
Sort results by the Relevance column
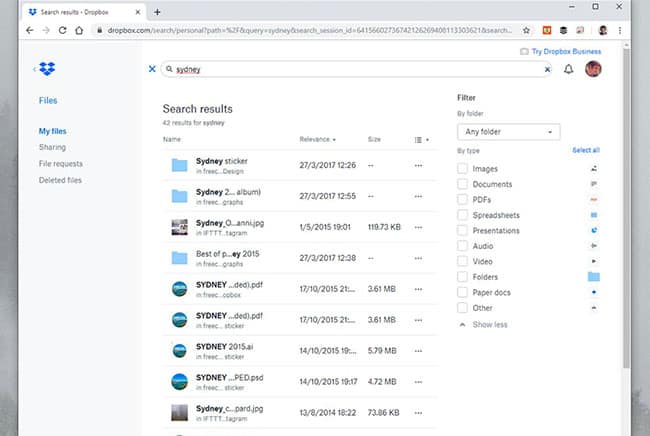point(317,140)
